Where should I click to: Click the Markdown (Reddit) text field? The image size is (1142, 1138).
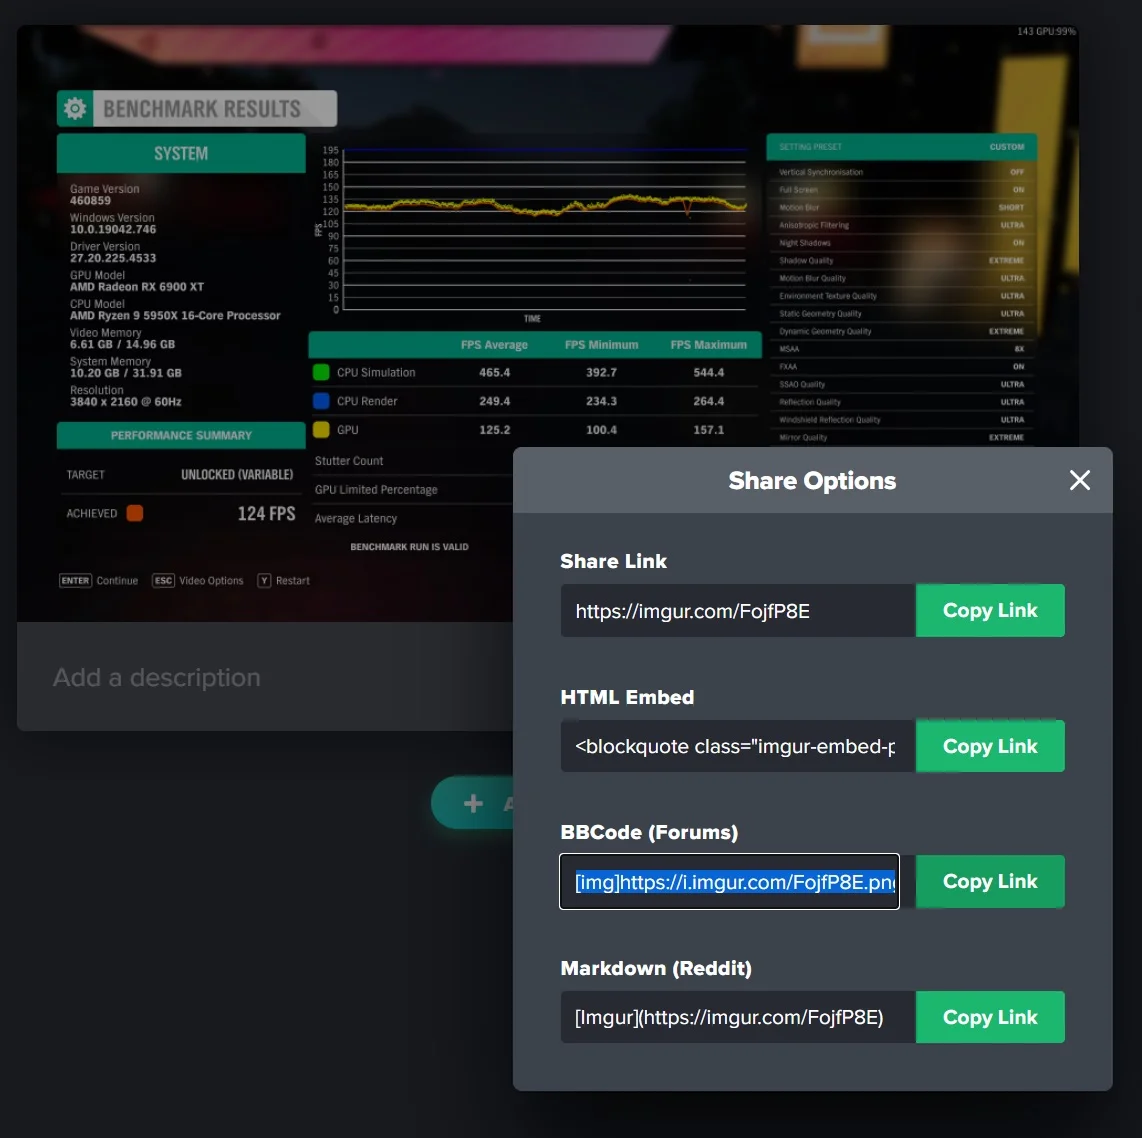click(x=738, y=1017)
